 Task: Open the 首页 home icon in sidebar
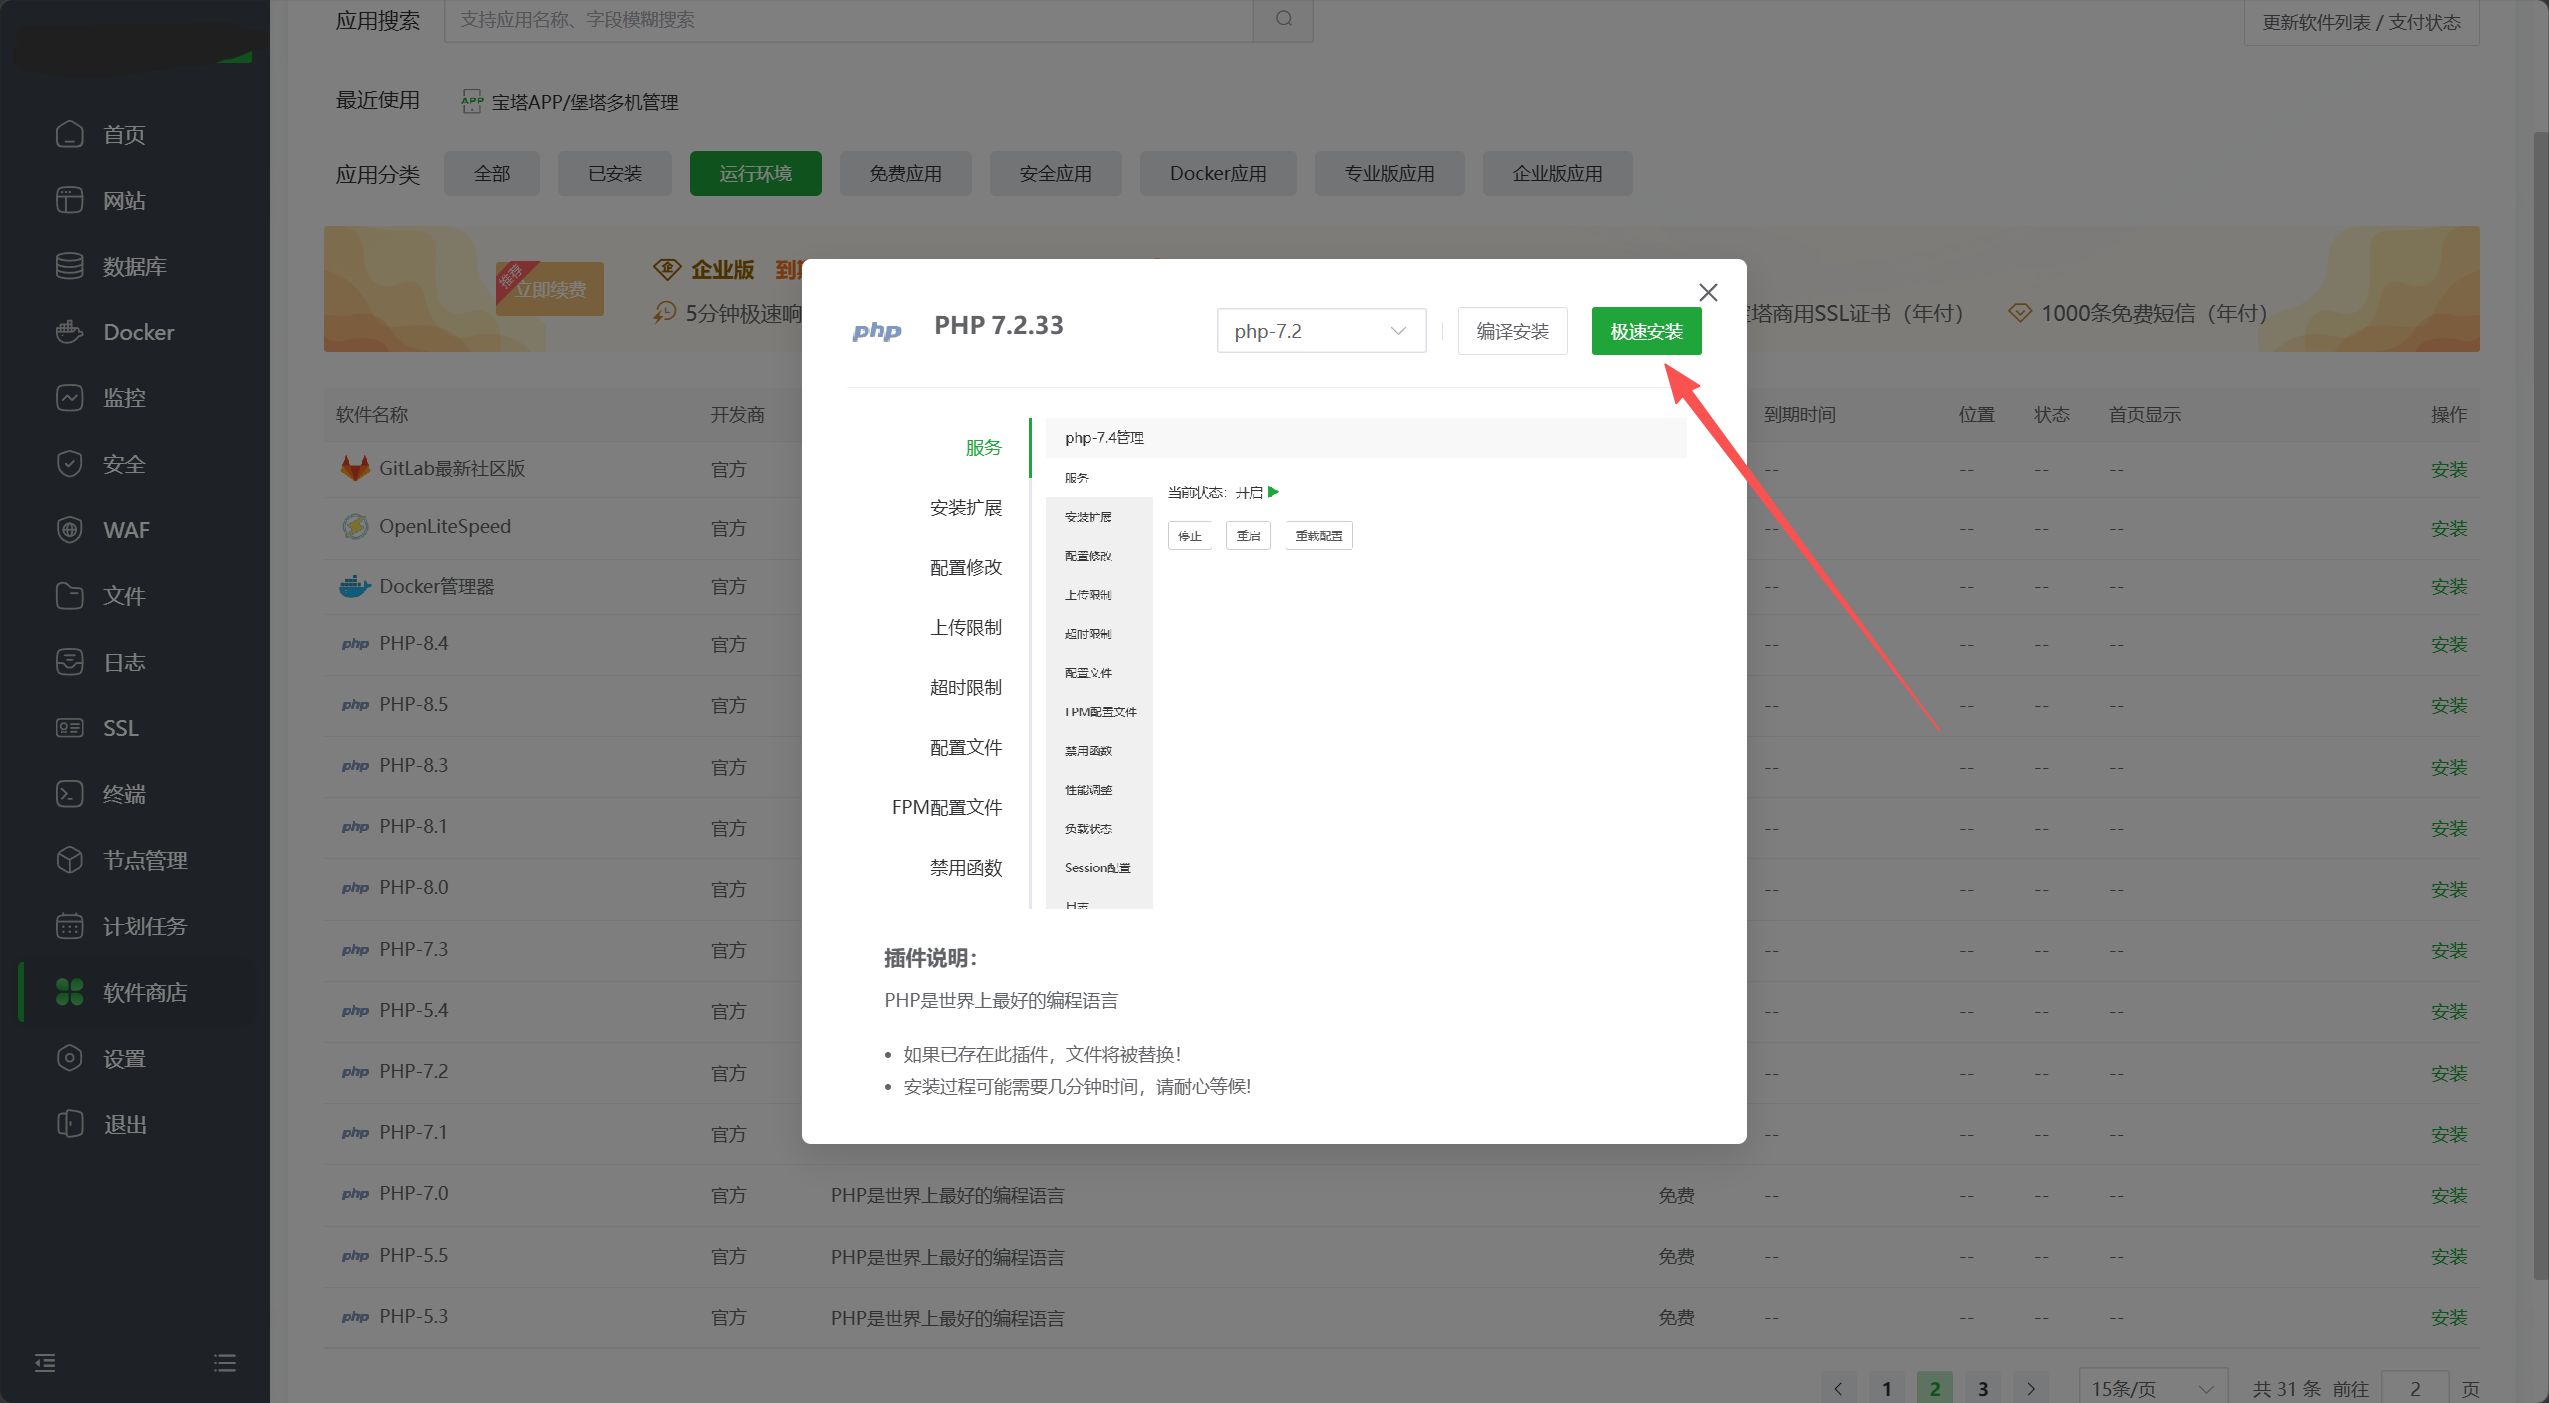coord(69,134)
